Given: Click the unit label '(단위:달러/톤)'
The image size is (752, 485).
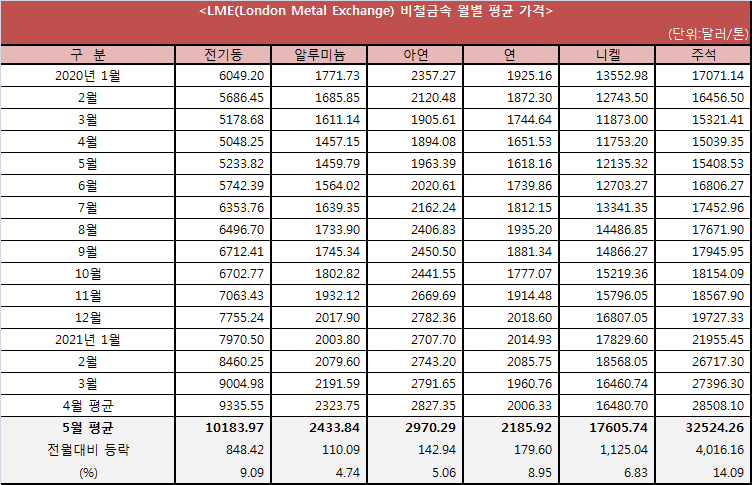Looking at the screenshot, I should click(x=708, y=34).
